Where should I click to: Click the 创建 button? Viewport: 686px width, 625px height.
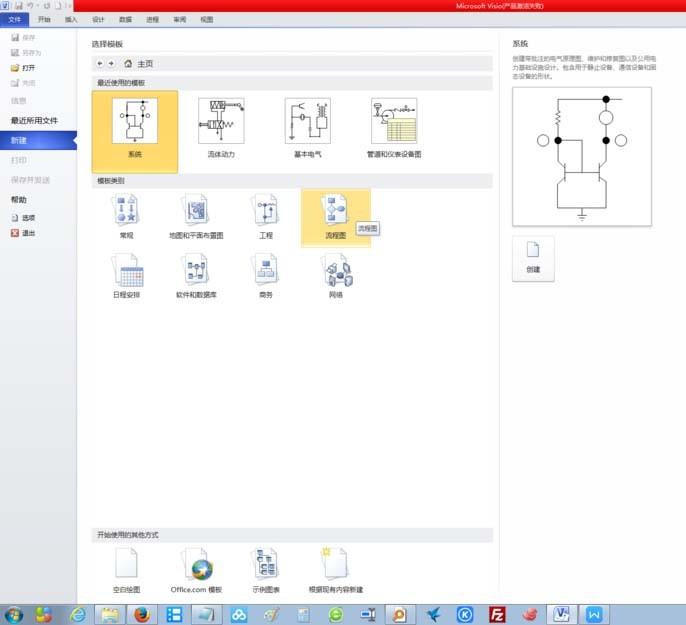pos(533,258)
